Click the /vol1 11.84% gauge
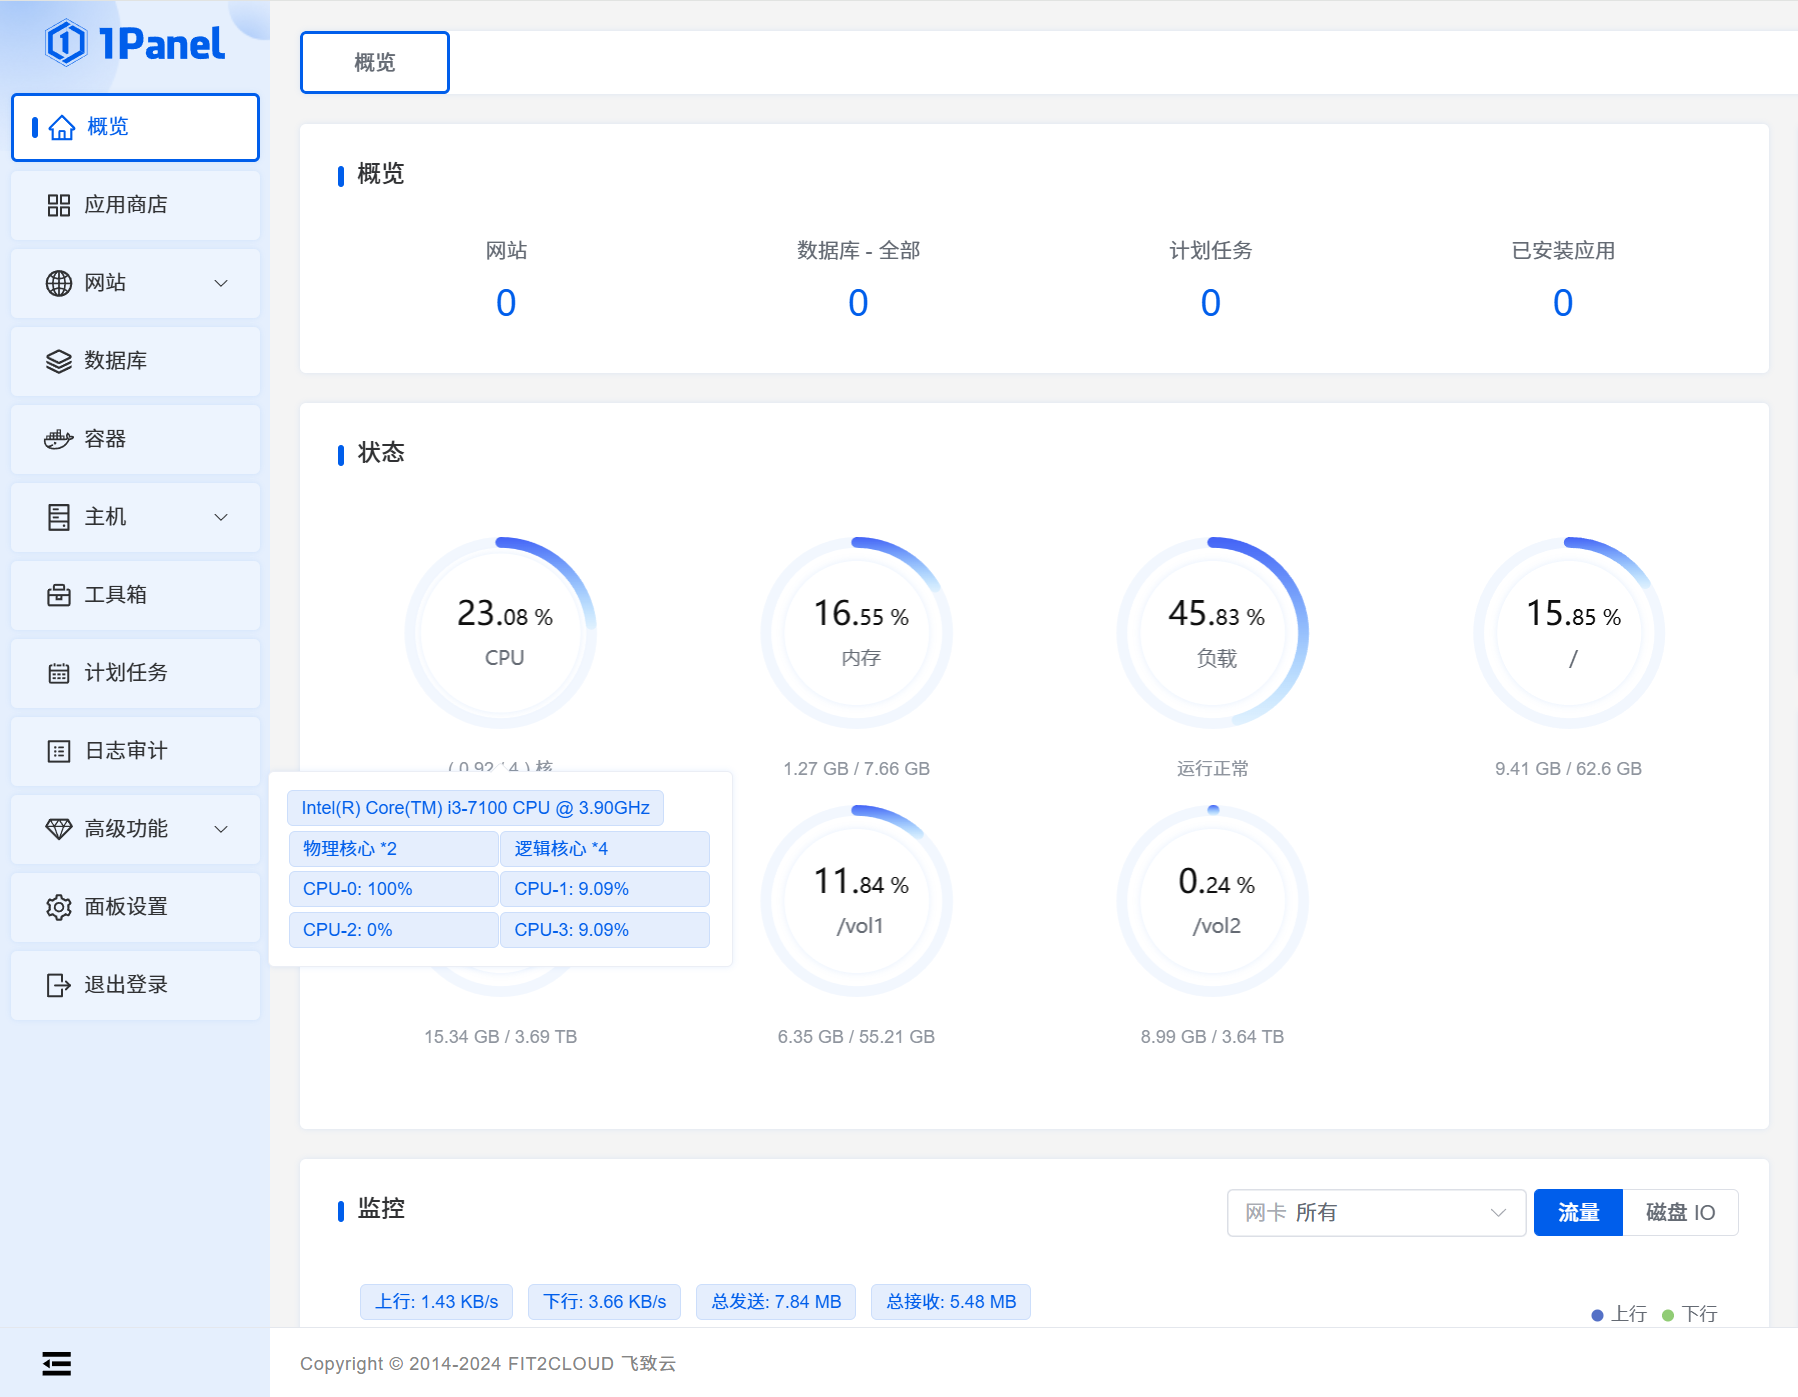This screenshot has height=1397, width=1798. pos(857,901)
